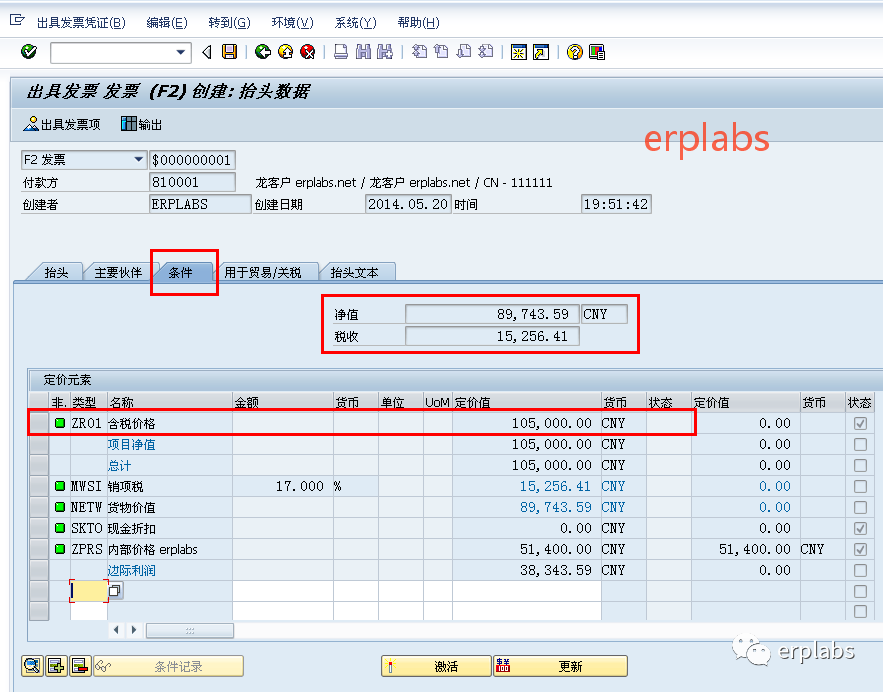Click the green Enter checkmark icon
The image size is (883, 692).
tap(29, 51)
